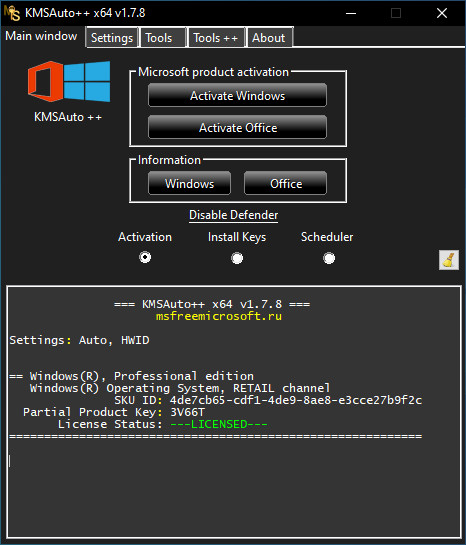Open the Tools ++ tab
The width and height of the screenshot is (466, 545).
(216, 38)
